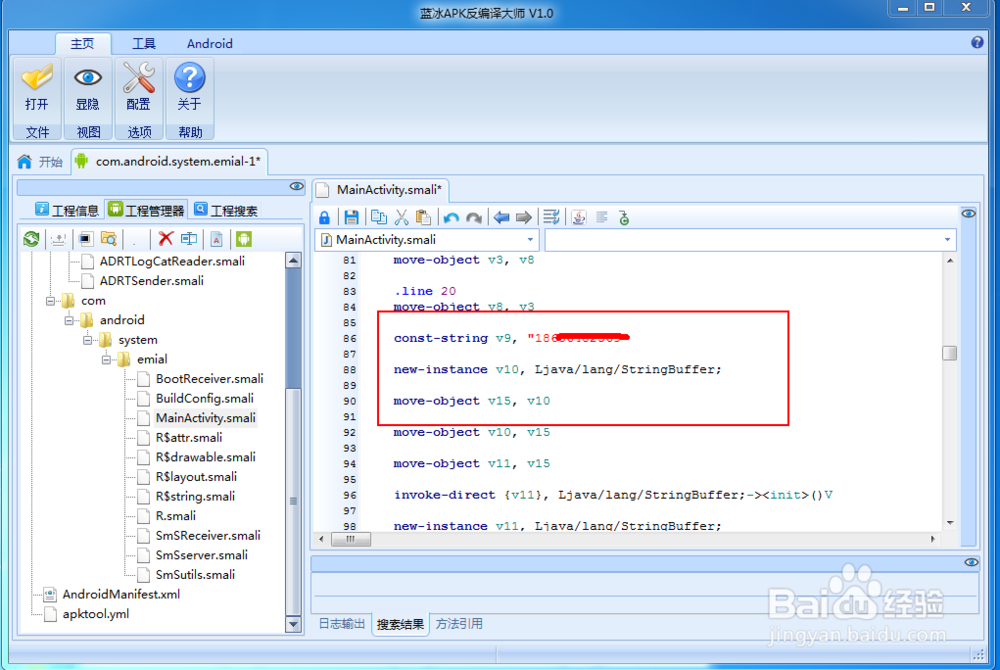Viewport: 1000px width, 670px height.
Task: Click the project tree scroll-up arrow
Action: (x=293, y=260)
